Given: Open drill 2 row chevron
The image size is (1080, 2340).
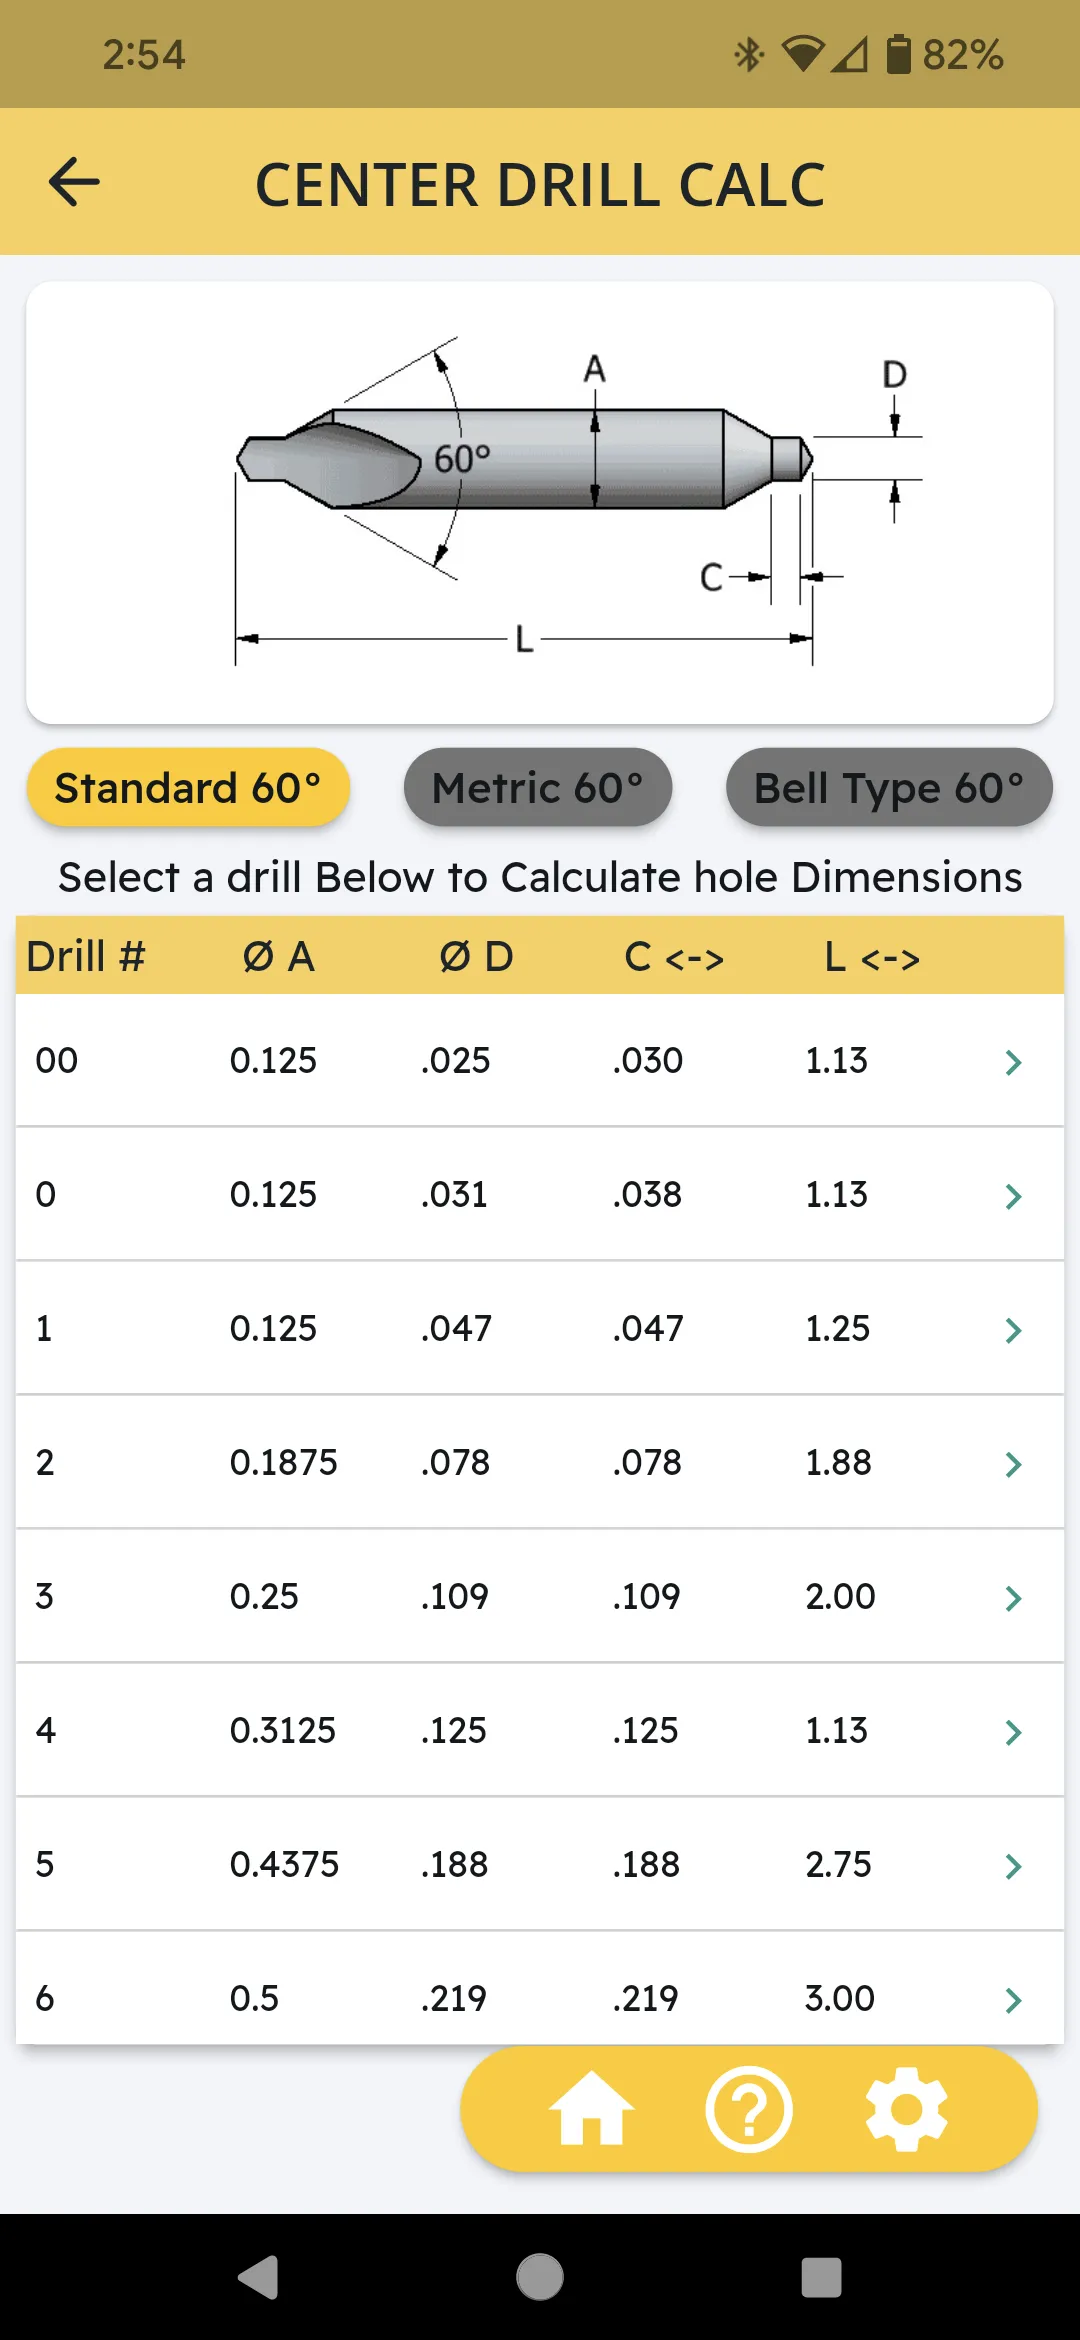Looking at the screenshot, I should click(x=1013, y=1464).
